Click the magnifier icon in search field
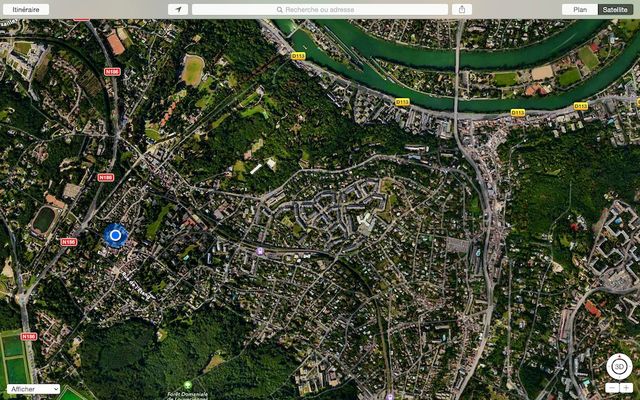This screenshot has width=640, height=400. (279, 9)
